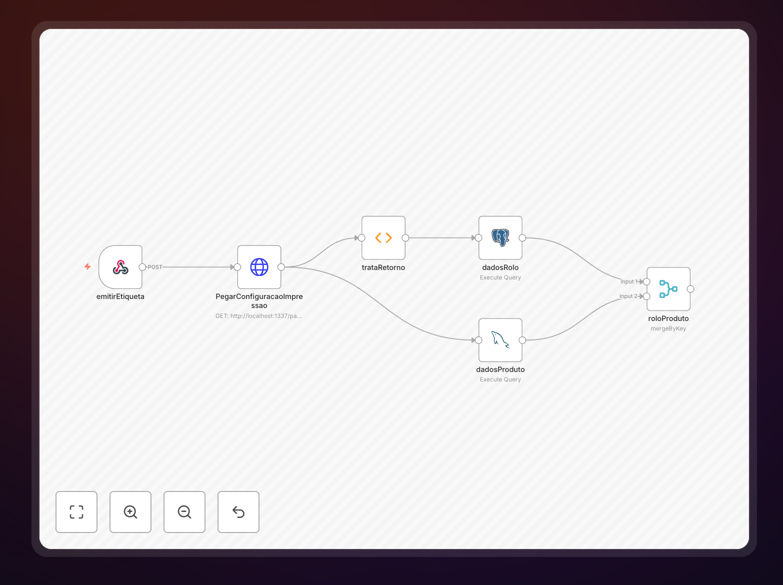Click the mergeByKey subtitle text
This screenshot has width=783, height=585.
coord(669,328)
